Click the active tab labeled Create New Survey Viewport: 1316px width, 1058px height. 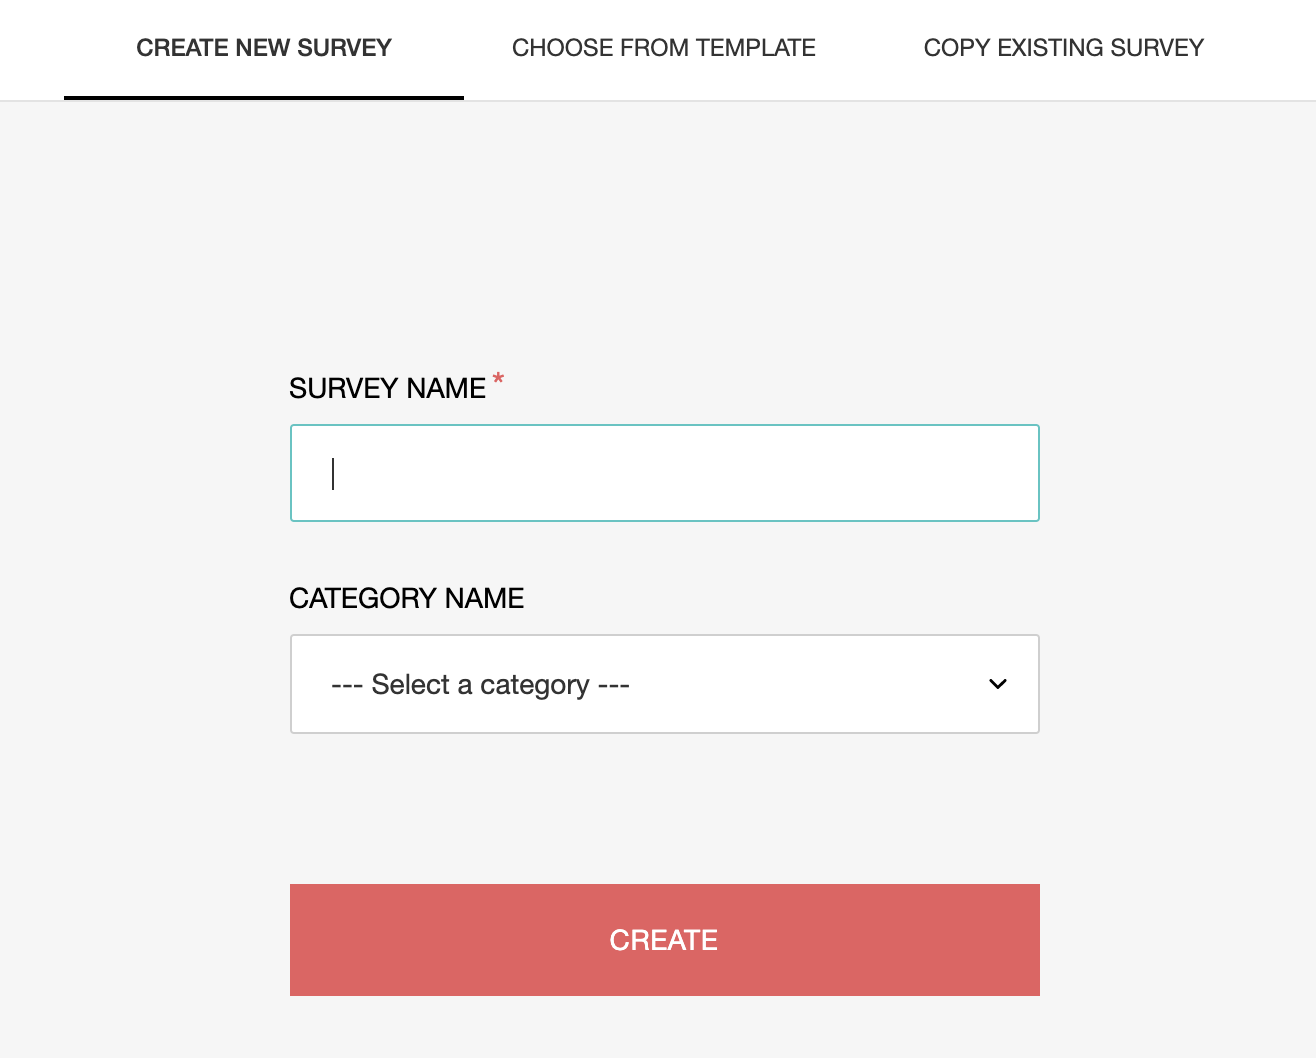tap(264, 48)
